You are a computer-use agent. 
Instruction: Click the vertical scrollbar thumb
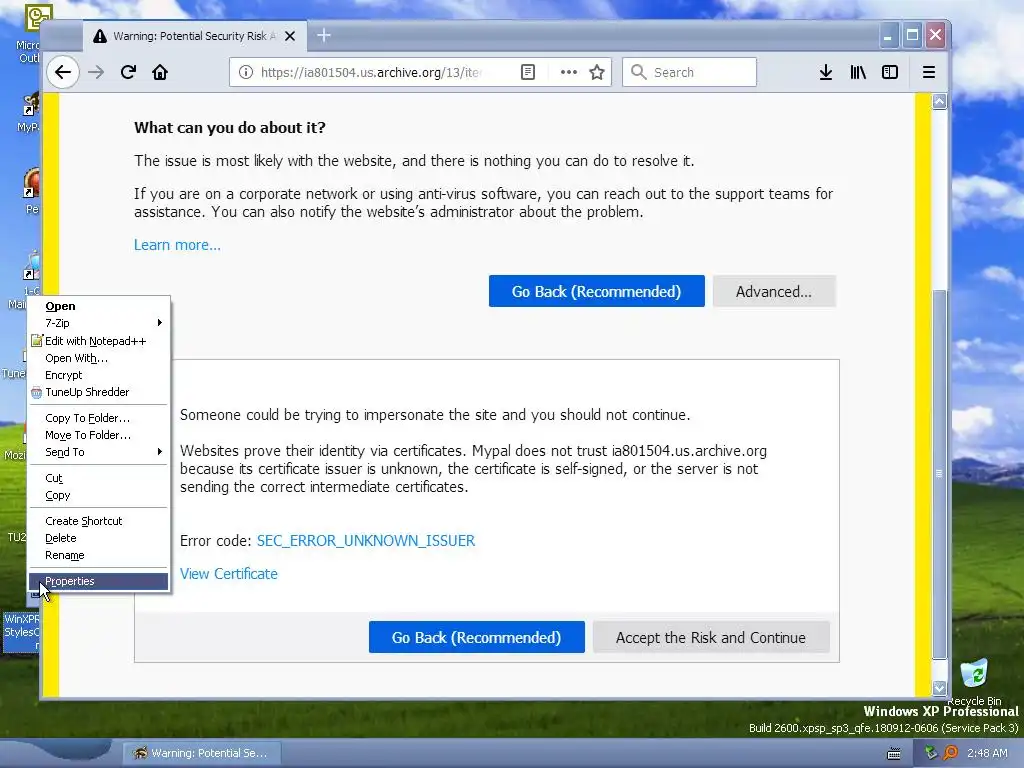[939, 473]
